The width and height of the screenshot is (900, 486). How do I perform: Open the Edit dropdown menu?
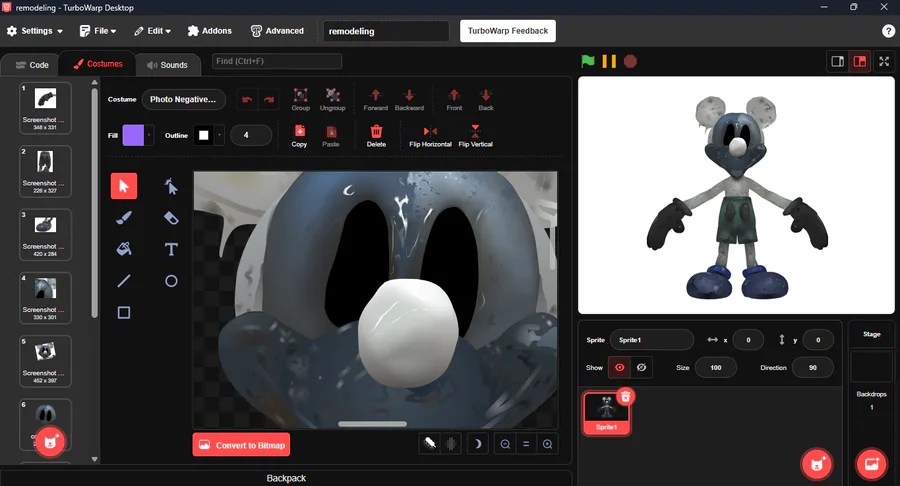pos(153,31)
